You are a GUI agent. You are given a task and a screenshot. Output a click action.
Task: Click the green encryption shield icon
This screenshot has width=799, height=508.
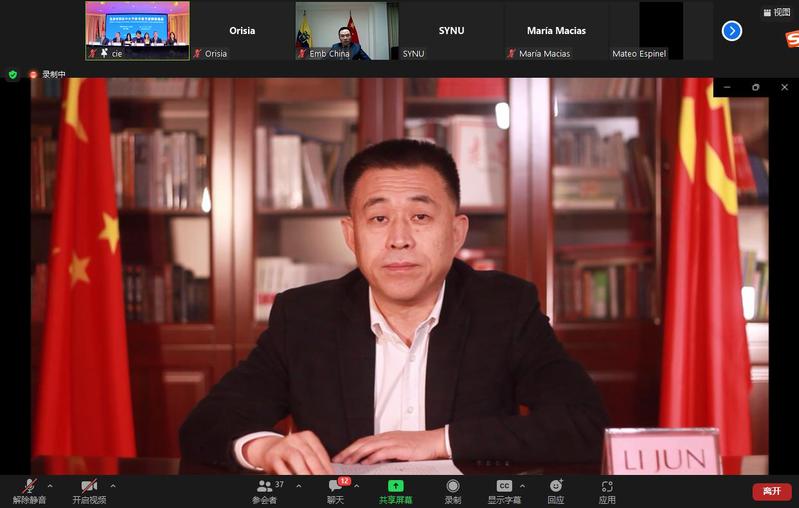12,74
